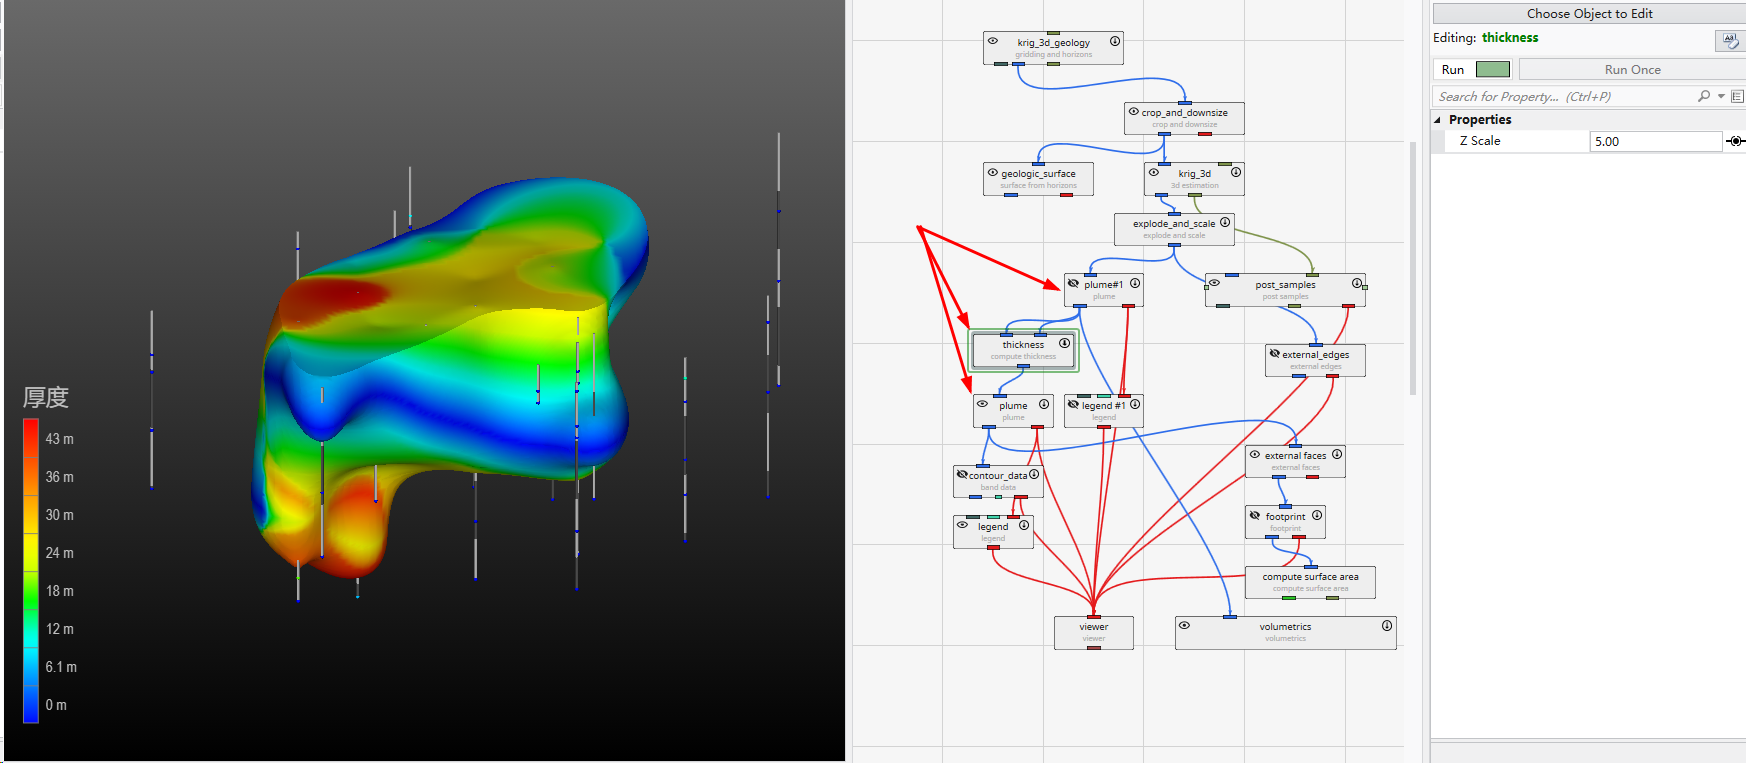Screen dimensions: 1746x763
Task: Click the status icon on post_samples module
Action: [x=1356, y=284]
